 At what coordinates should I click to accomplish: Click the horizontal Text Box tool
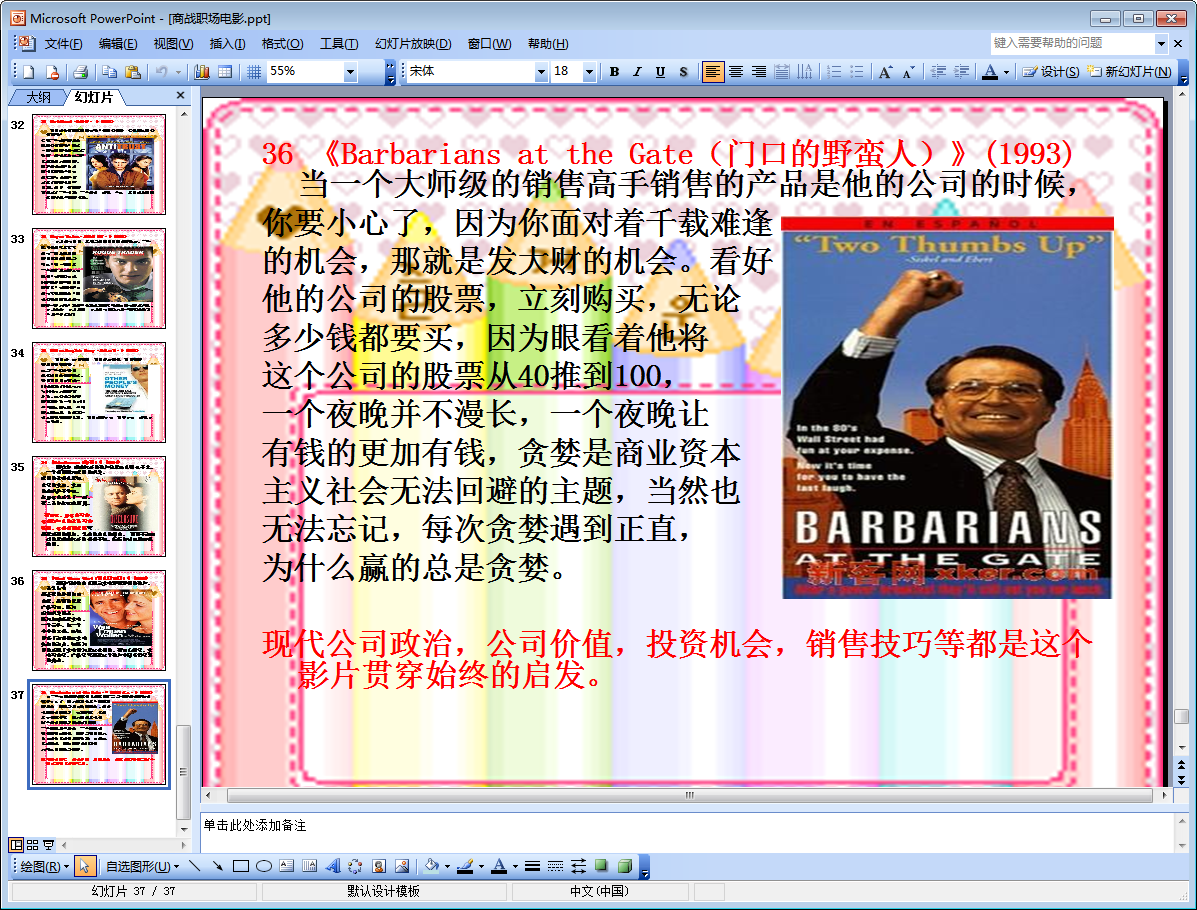tap(286, 866)
